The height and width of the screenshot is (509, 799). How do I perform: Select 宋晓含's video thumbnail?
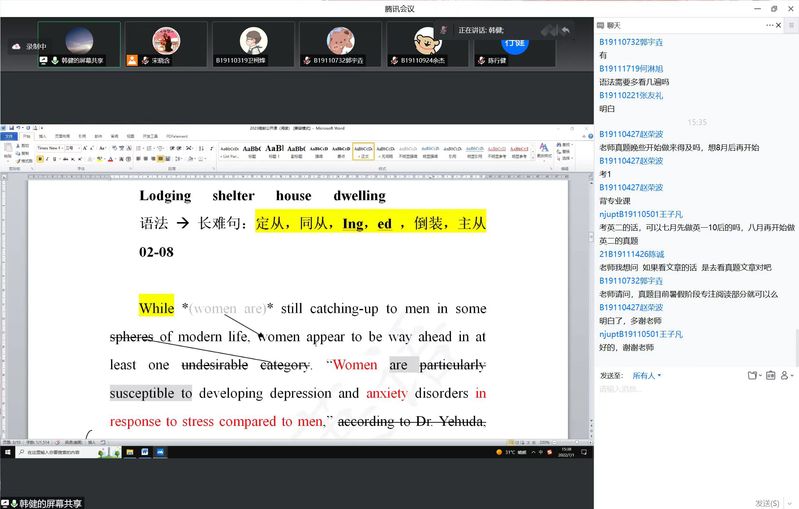(x=166, y=44)
